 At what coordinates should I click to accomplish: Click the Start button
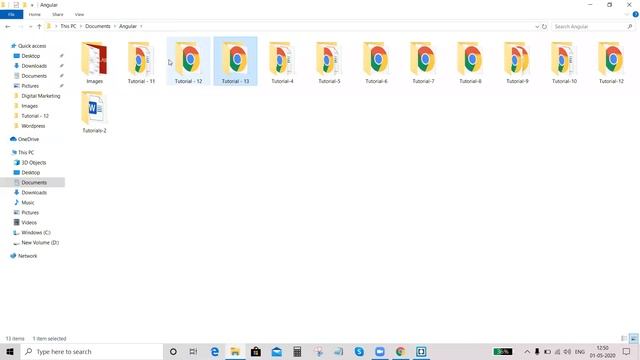tap(10, 351)
